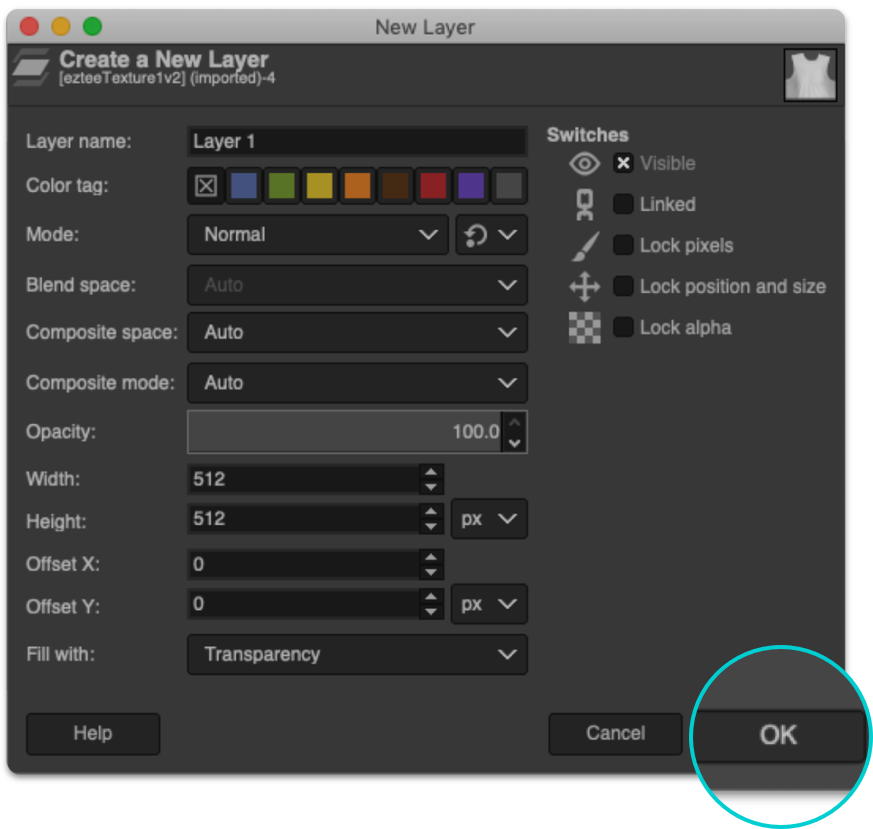The image size is (873, 829).
Task: Select the no color tag option
Action: 206,185
